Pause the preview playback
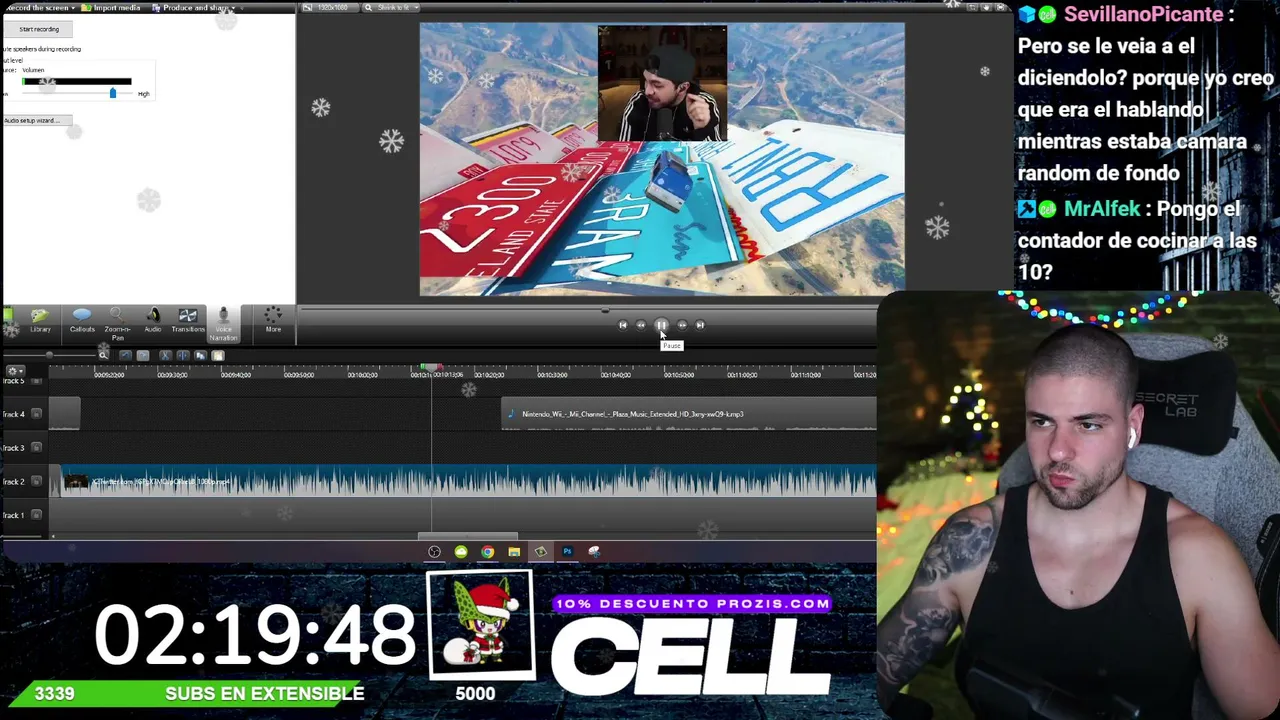The image size is (1280, 720). tap(661, 325)
